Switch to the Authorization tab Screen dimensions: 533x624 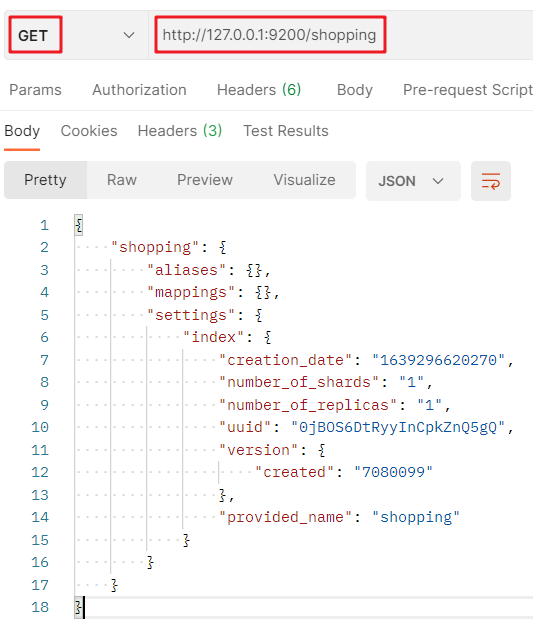click(x=139, y=90)
